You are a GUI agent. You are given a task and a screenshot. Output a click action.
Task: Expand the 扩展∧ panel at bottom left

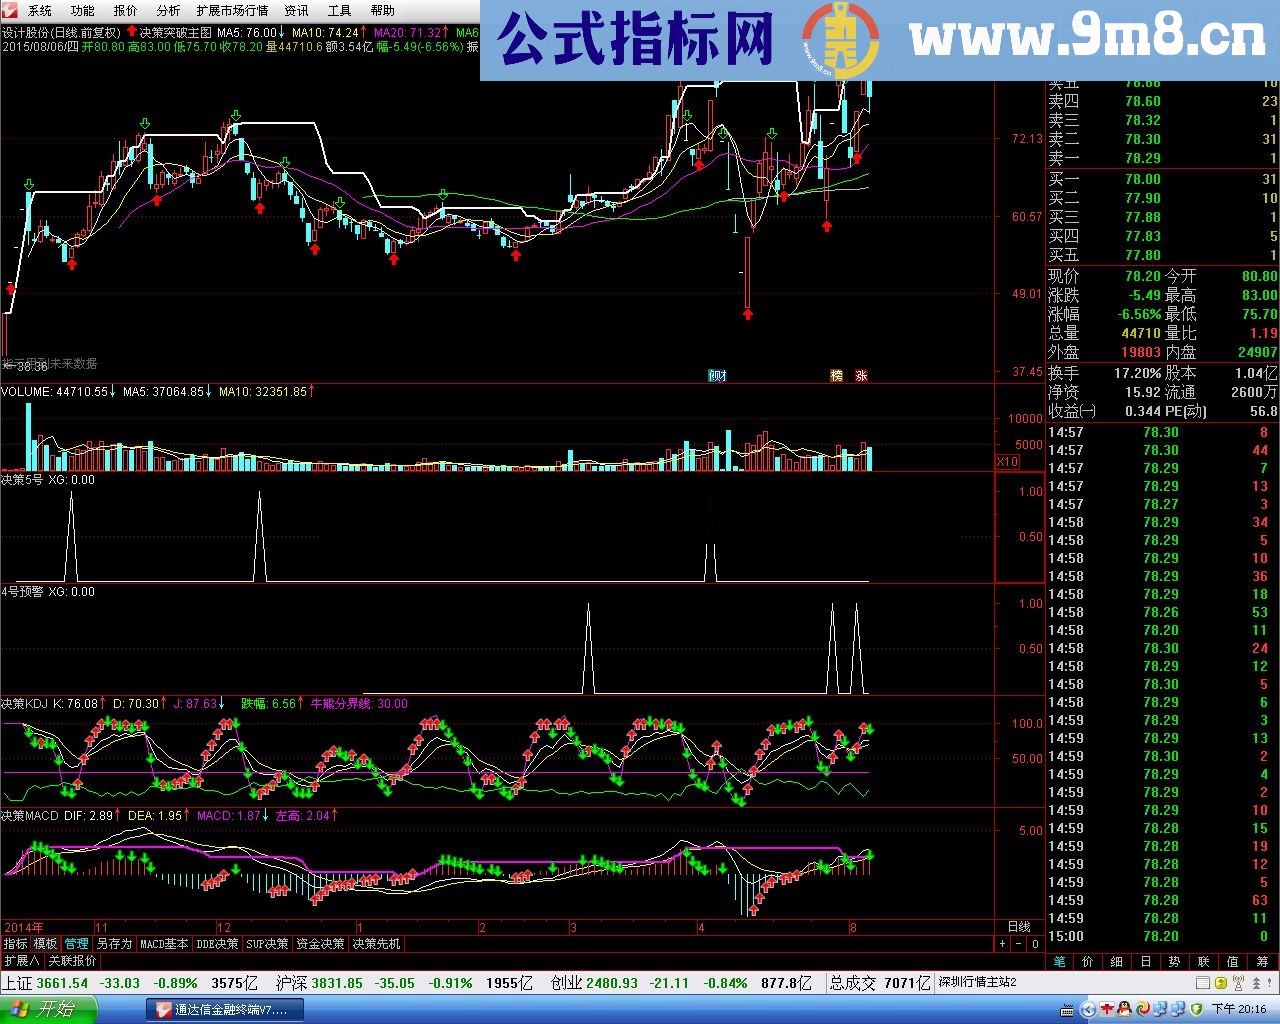pyautogui.click(x=20, y=960)
